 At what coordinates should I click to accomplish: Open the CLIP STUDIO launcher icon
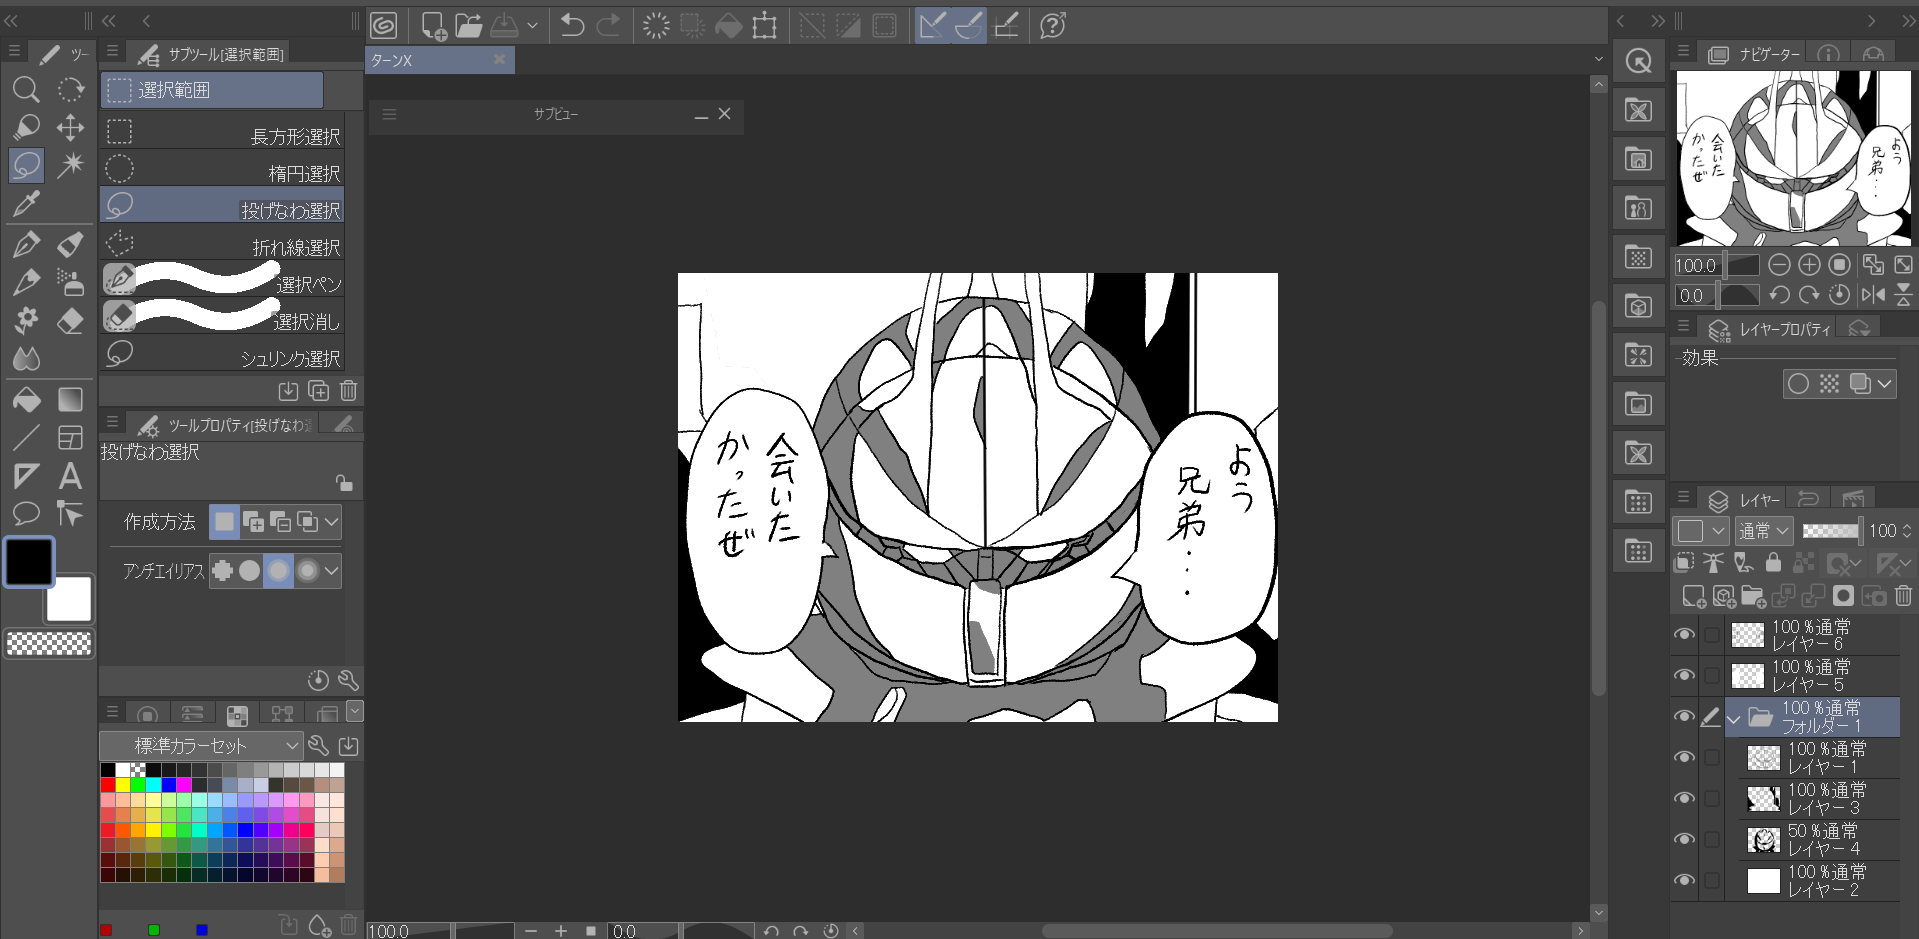coord(383,25)
